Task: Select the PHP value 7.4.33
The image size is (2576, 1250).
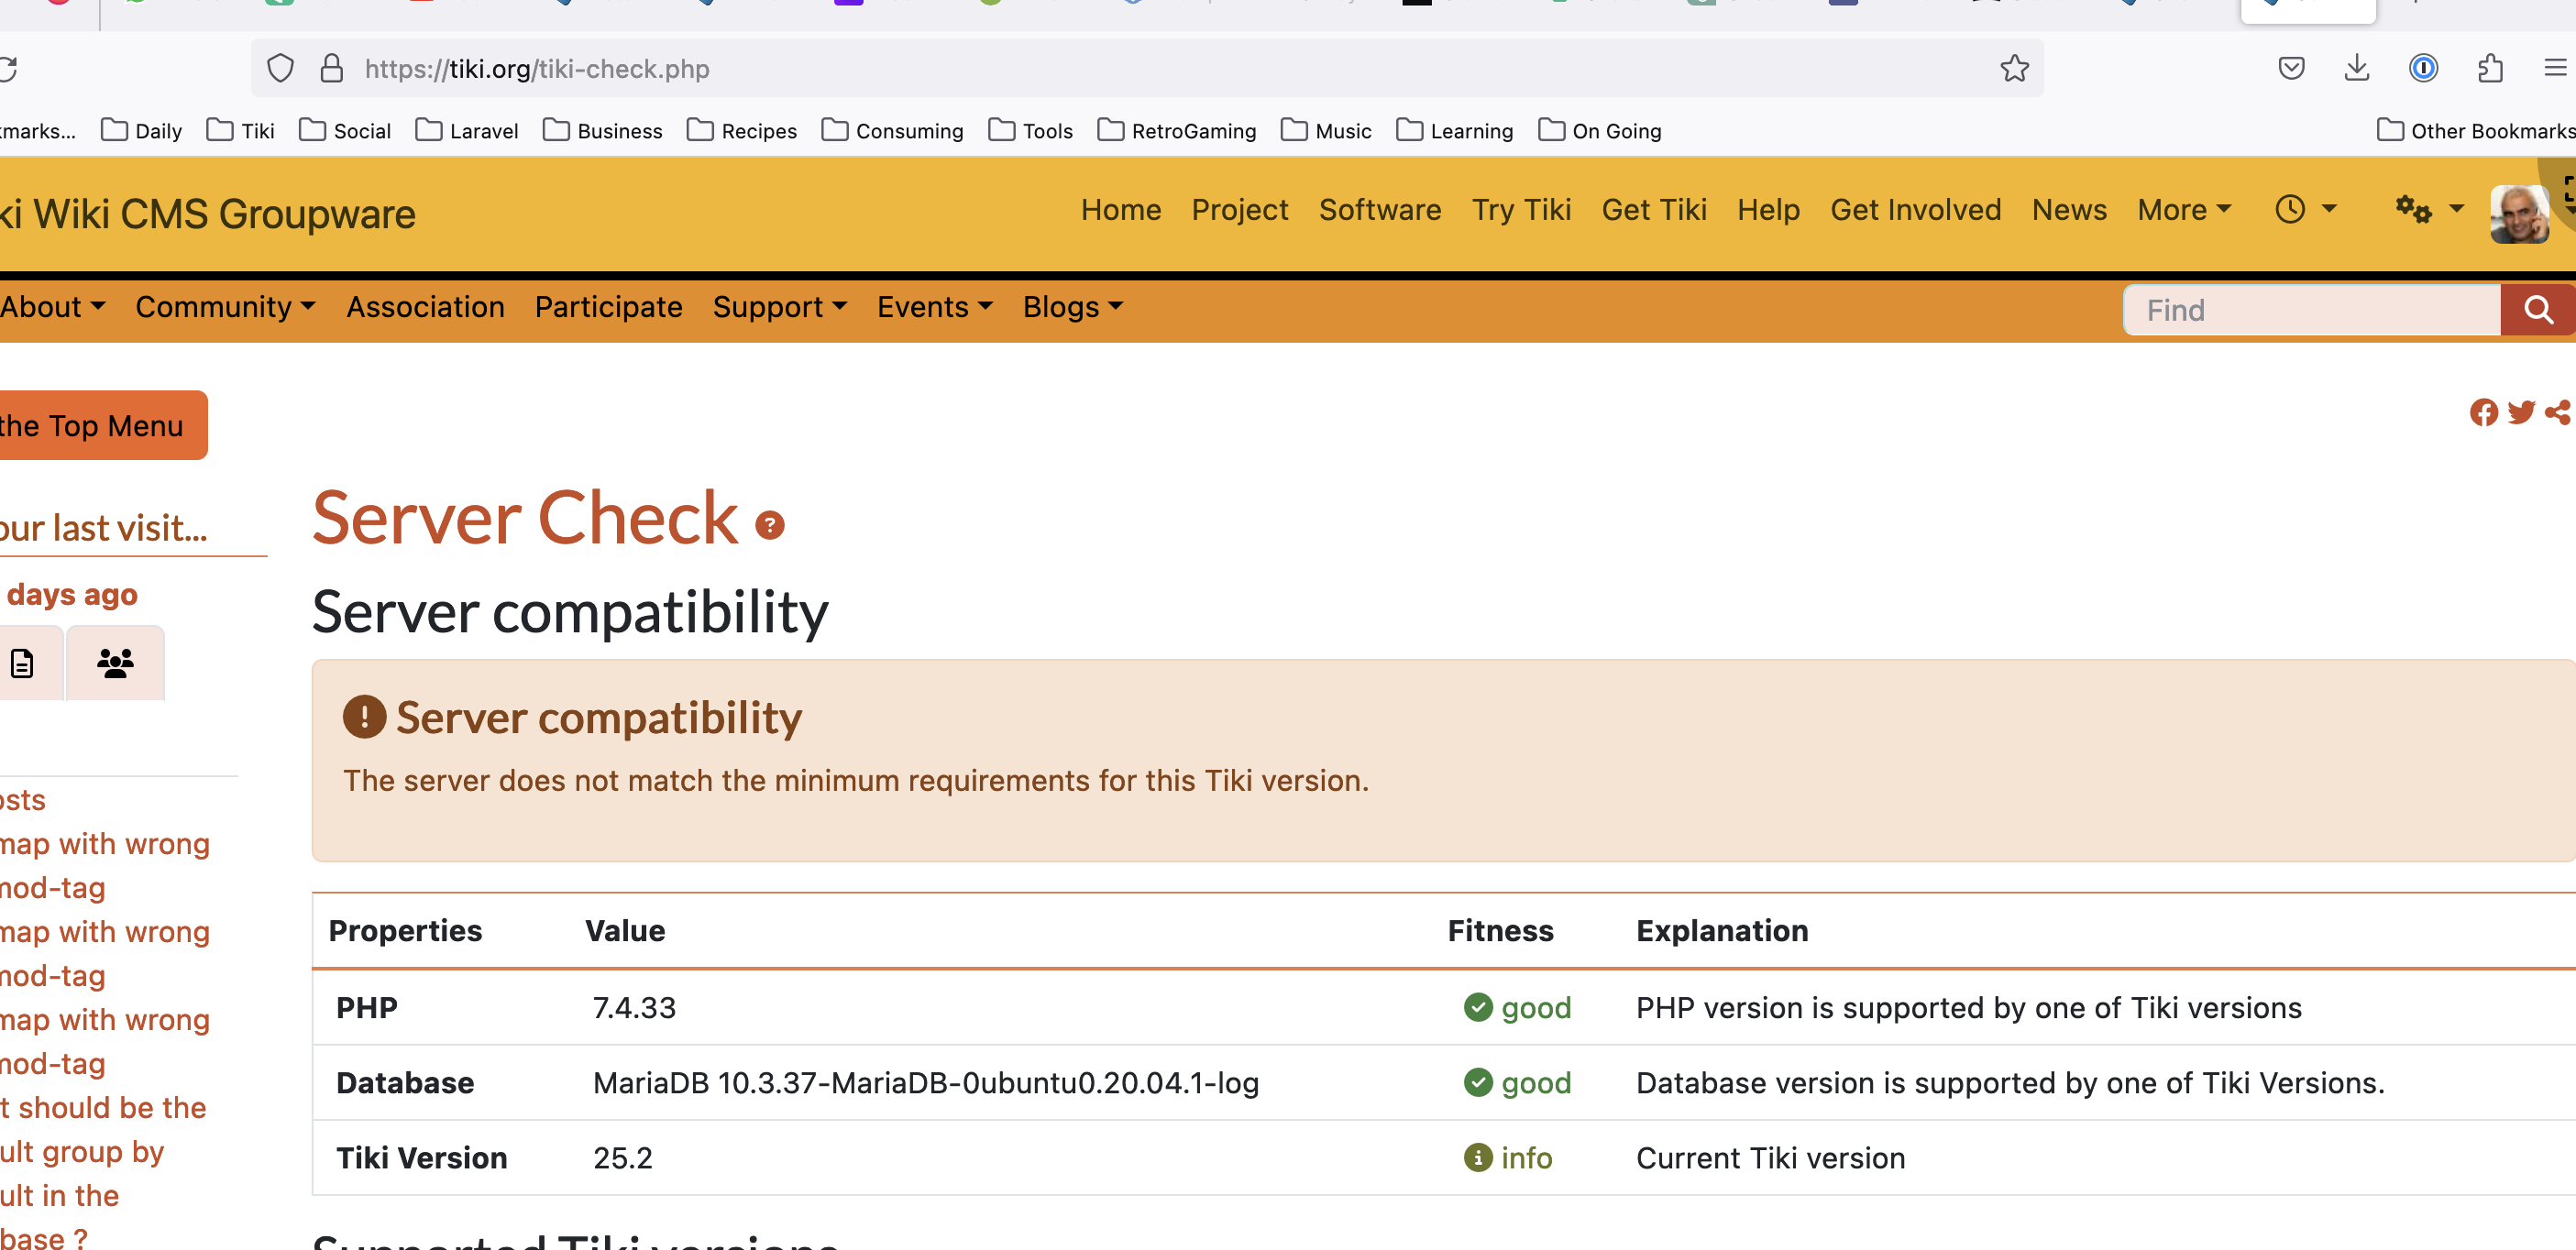Action: coord(634,1007)
